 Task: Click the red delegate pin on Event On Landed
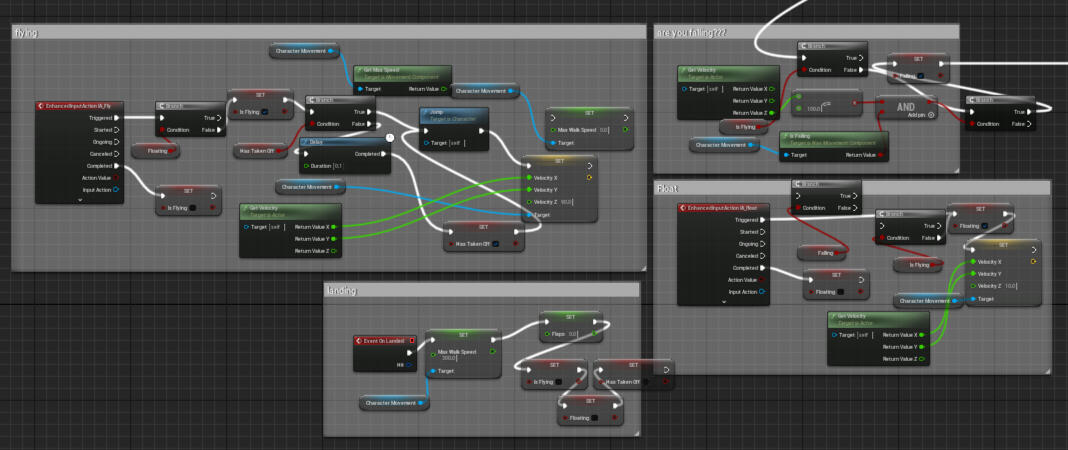411,340
